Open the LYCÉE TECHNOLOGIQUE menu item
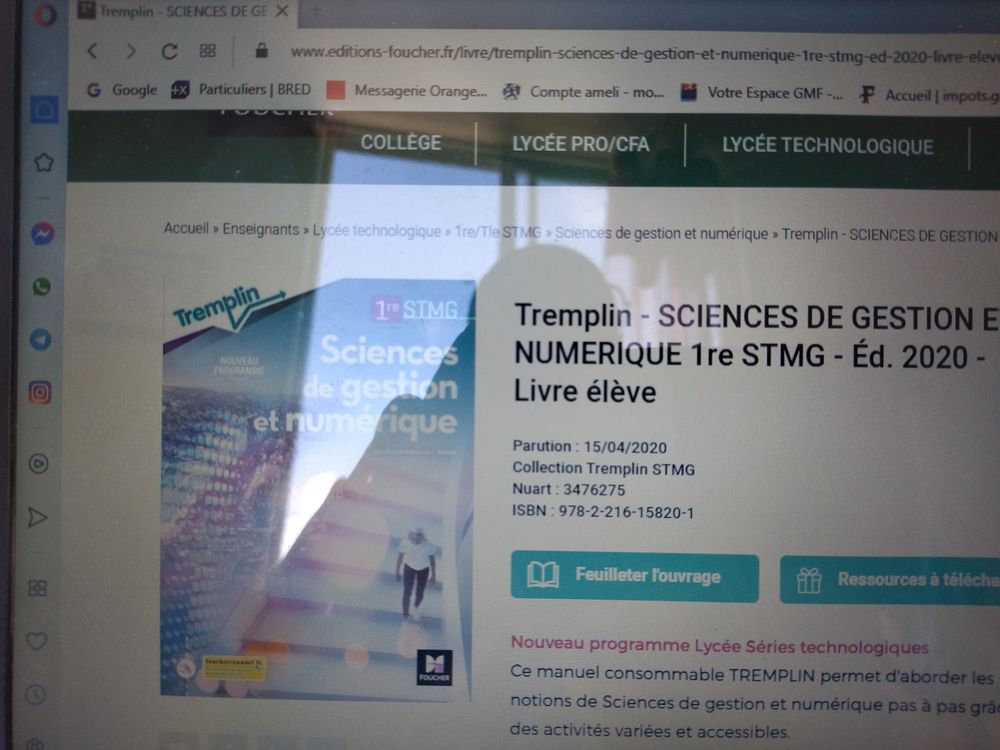 [827, 146]
